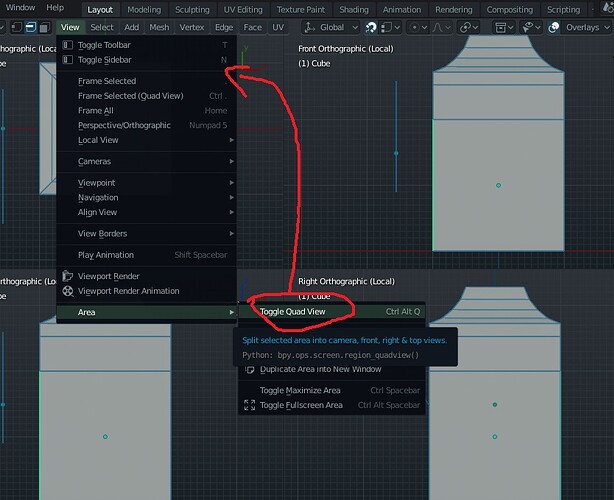Choose Frame All menu entry
614x500 pixels.
tap(146, 111)
